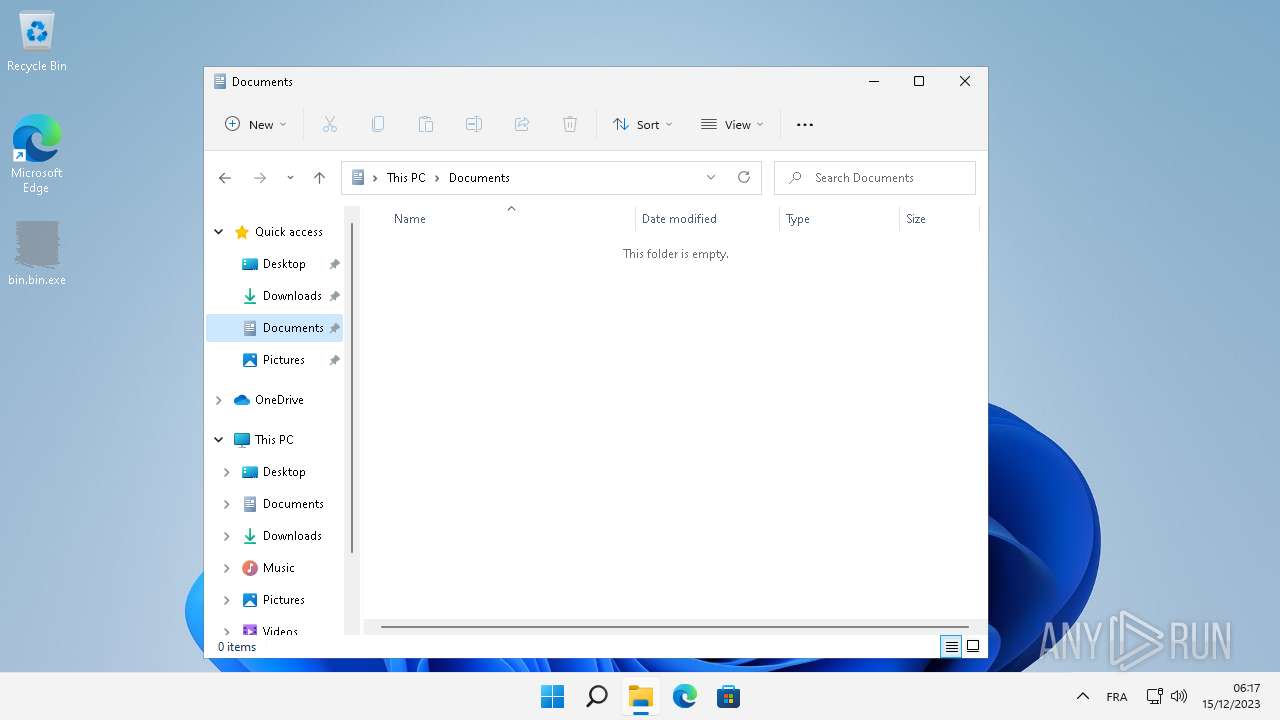The width and height of the screenshot is (1280, 720).
Task: Select Downloads in Quick access
Action: coord(275,296)
